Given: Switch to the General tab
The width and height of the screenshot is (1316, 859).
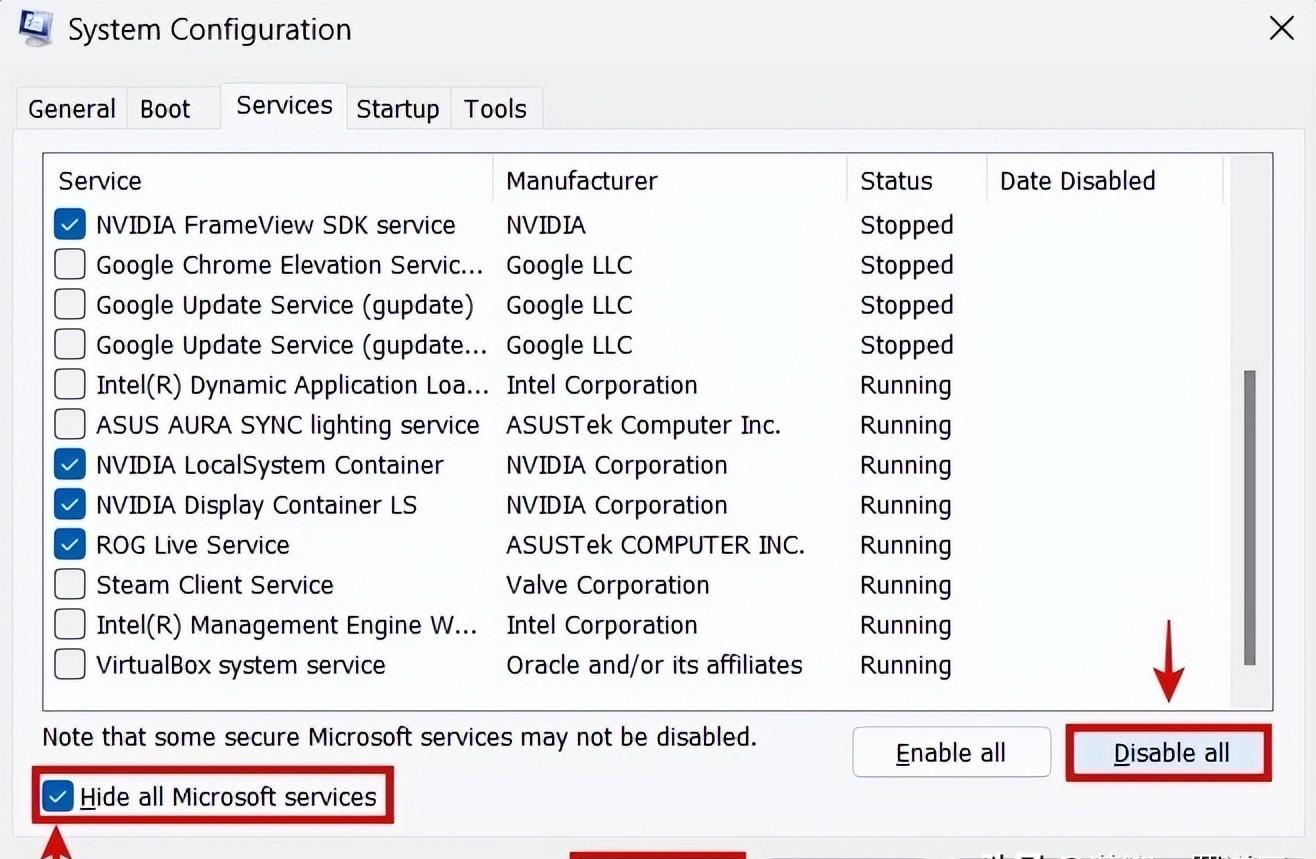Looking at the screenshot, I should click(71, 108).
